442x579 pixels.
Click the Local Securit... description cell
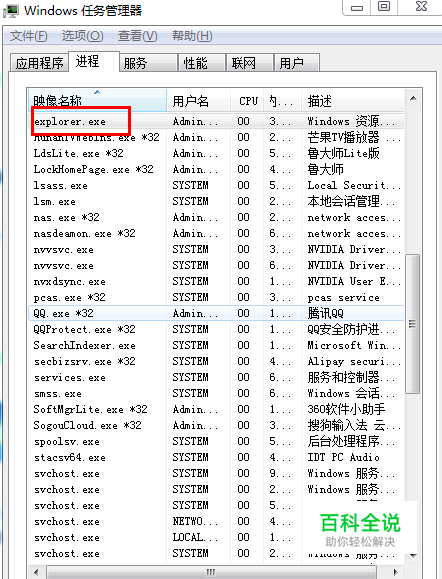354,185
